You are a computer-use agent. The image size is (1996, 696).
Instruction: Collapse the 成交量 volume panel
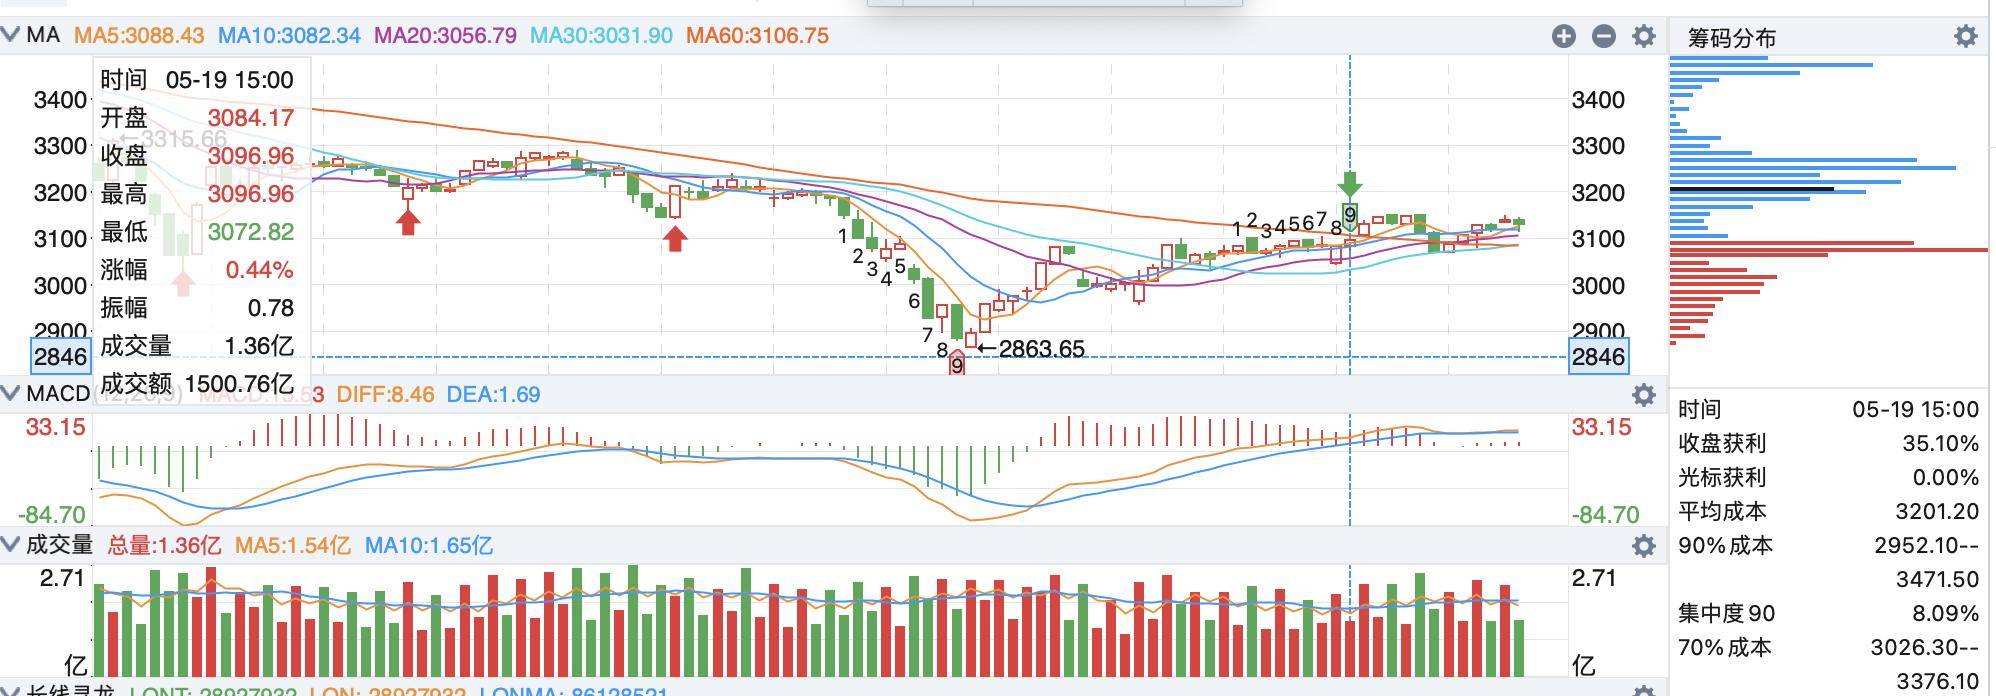[x=11, y=545]
